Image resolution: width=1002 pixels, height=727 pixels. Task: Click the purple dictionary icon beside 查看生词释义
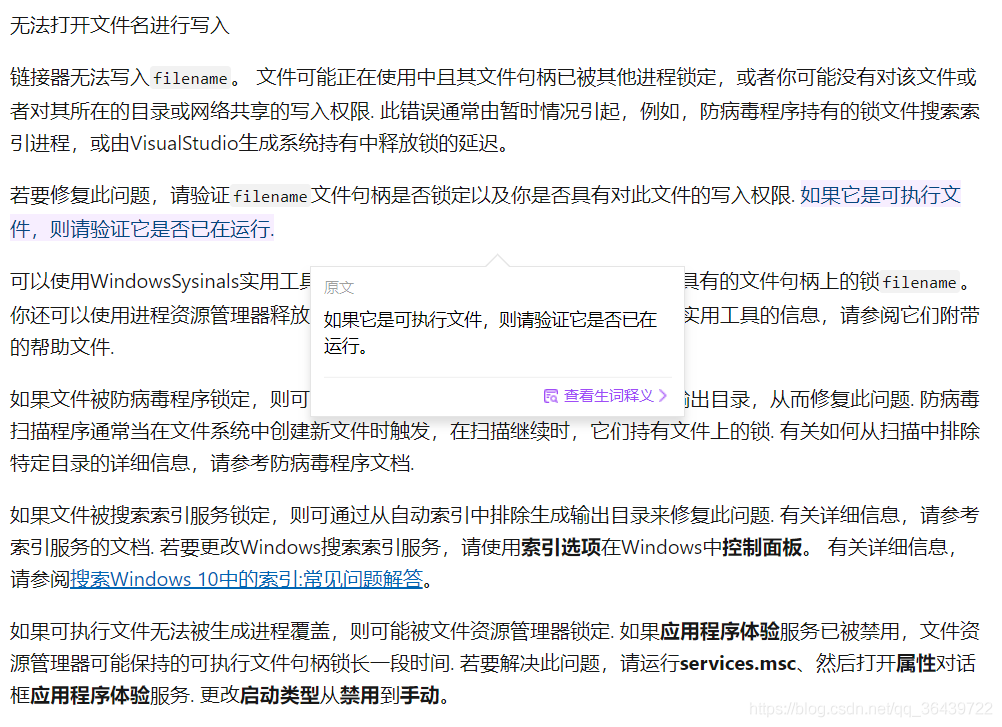tap(552, 396)
